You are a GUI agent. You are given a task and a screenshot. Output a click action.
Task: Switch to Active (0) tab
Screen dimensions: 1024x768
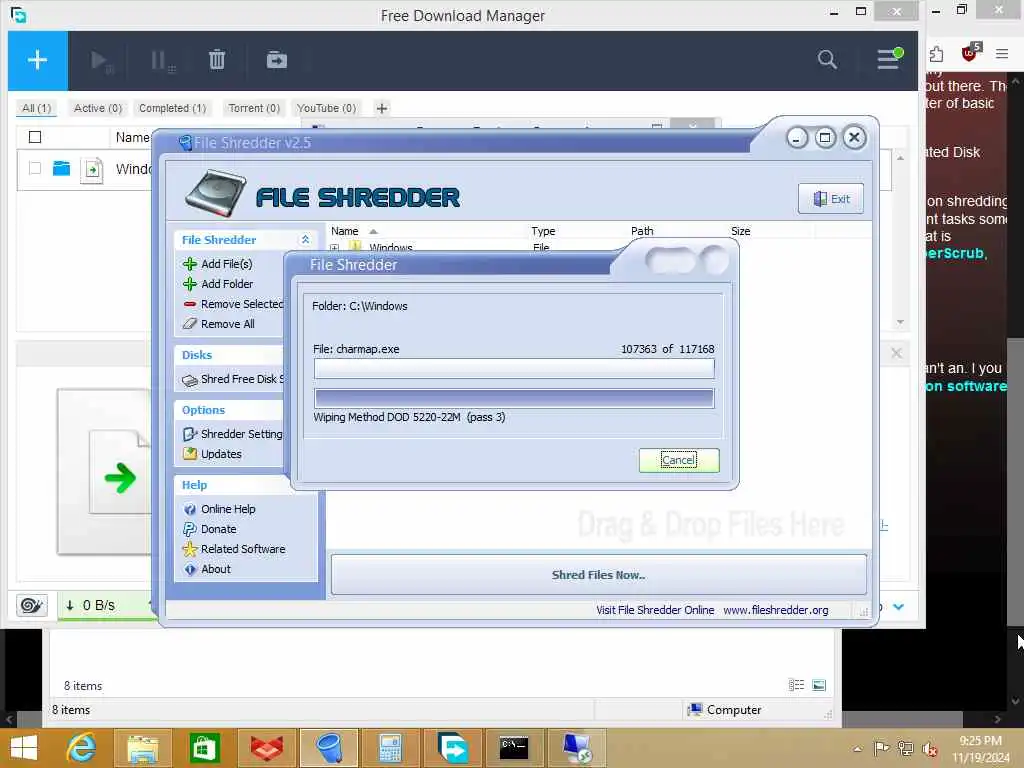coord(98,108)
